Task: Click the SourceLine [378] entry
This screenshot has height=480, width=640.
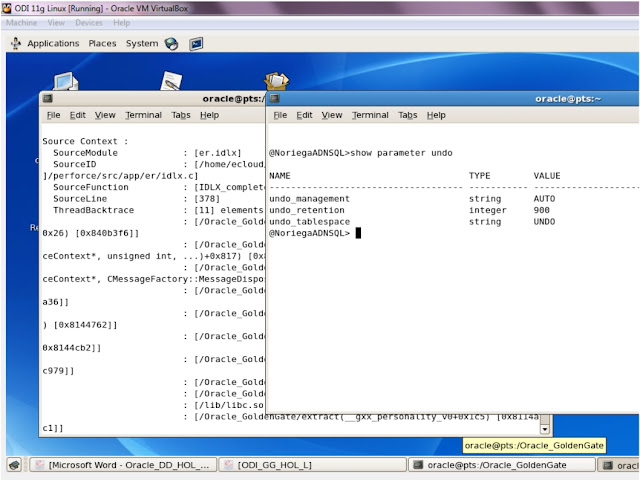Action: click(x=136, y=199)
